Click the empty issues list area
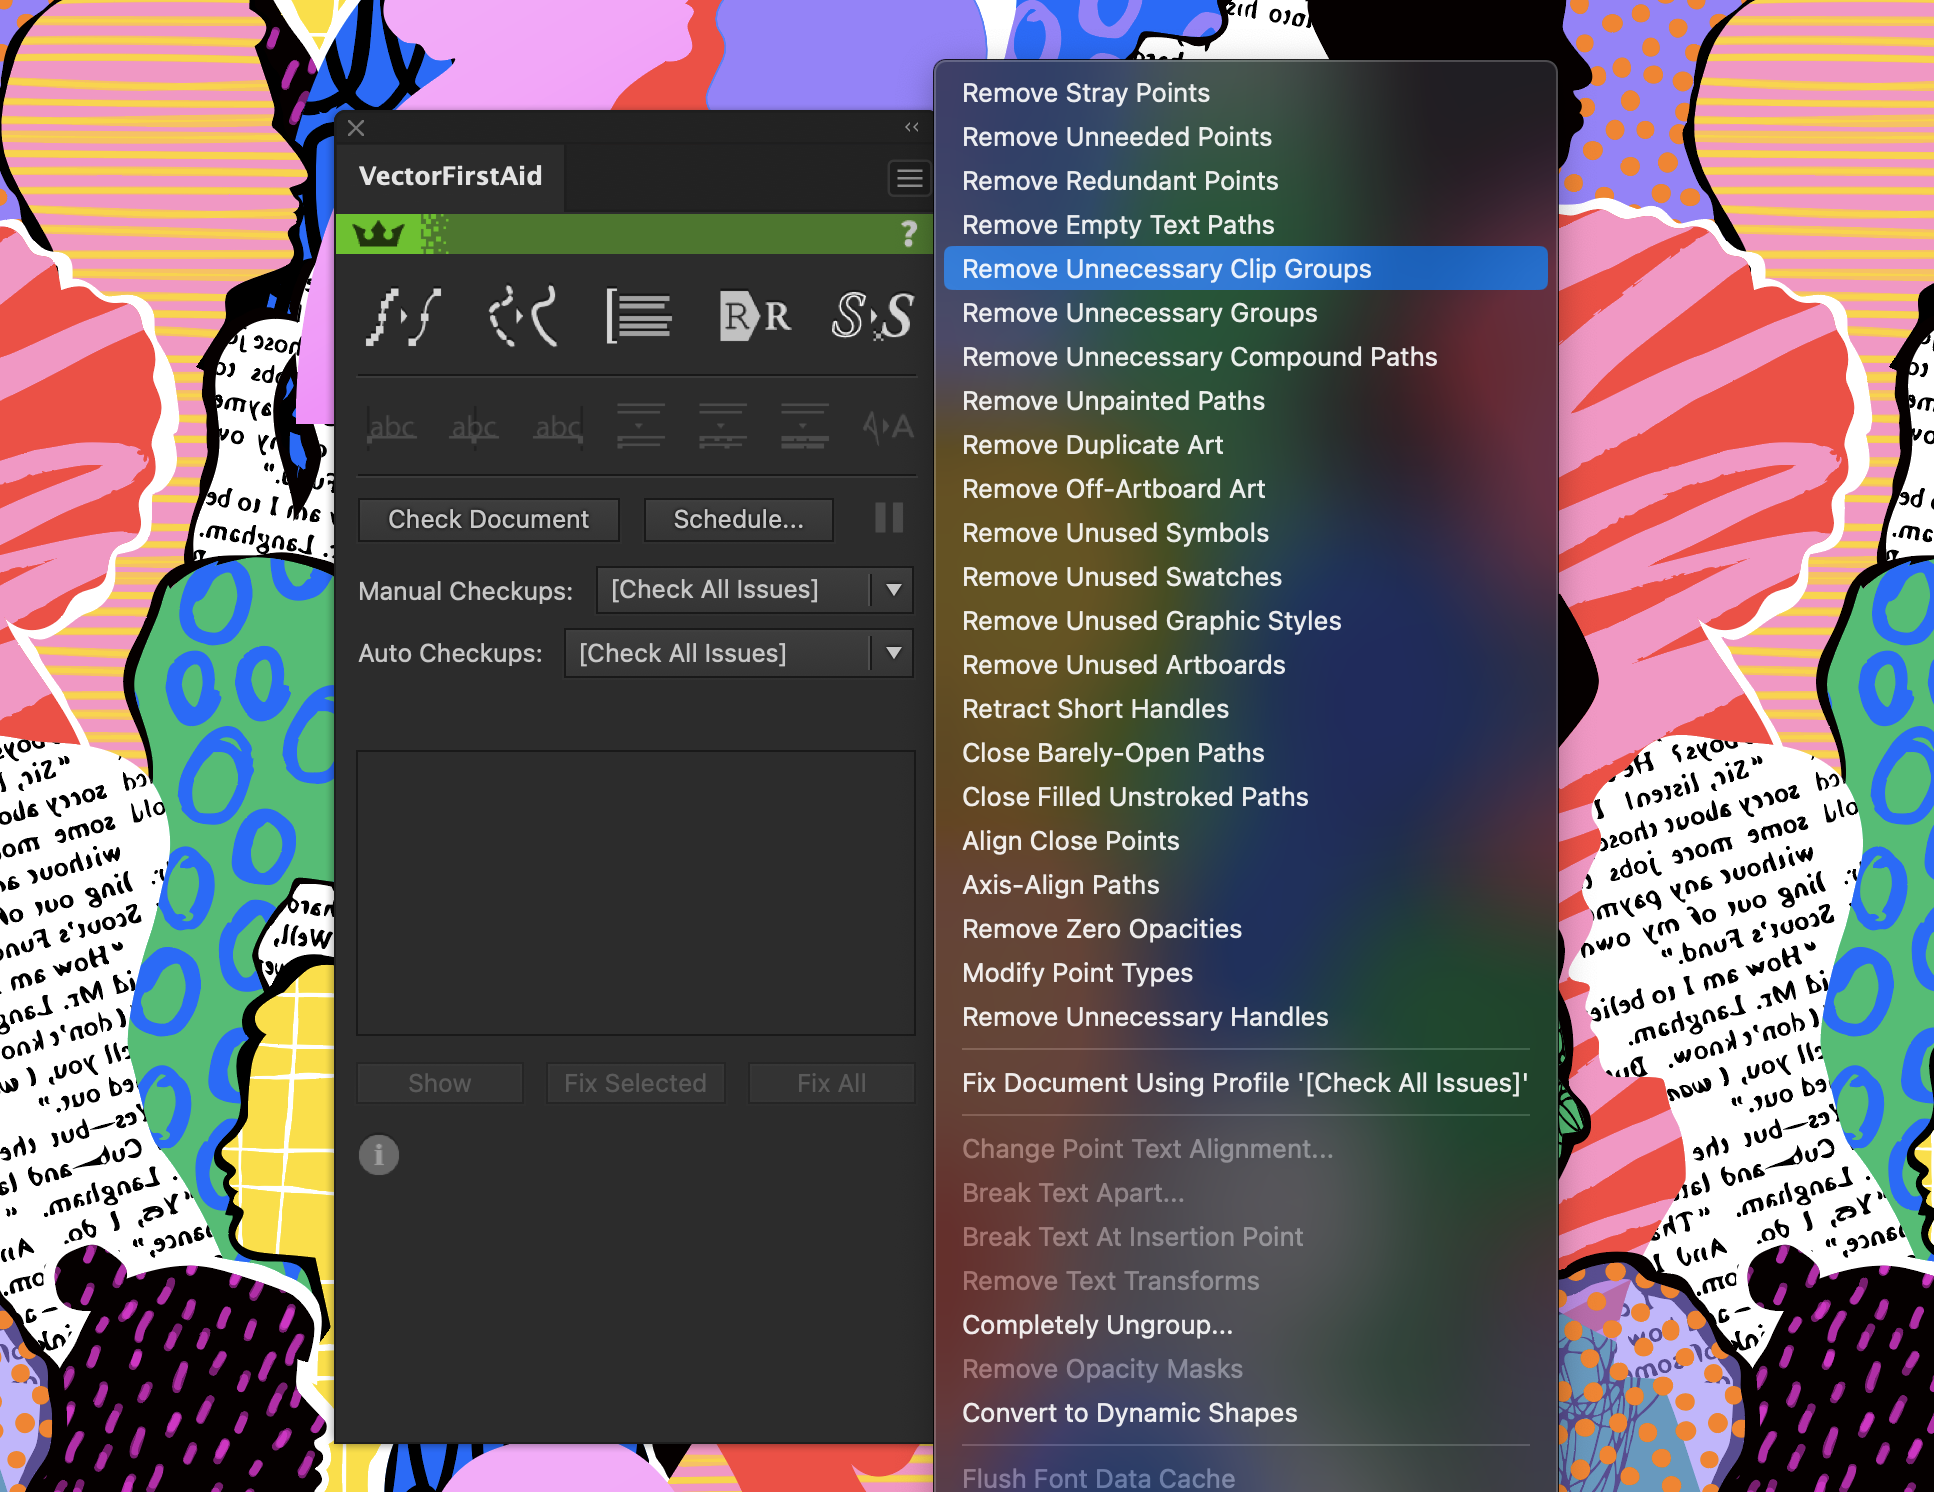The width and height of the screenshot is (1934, 1492). coord(636,893)
